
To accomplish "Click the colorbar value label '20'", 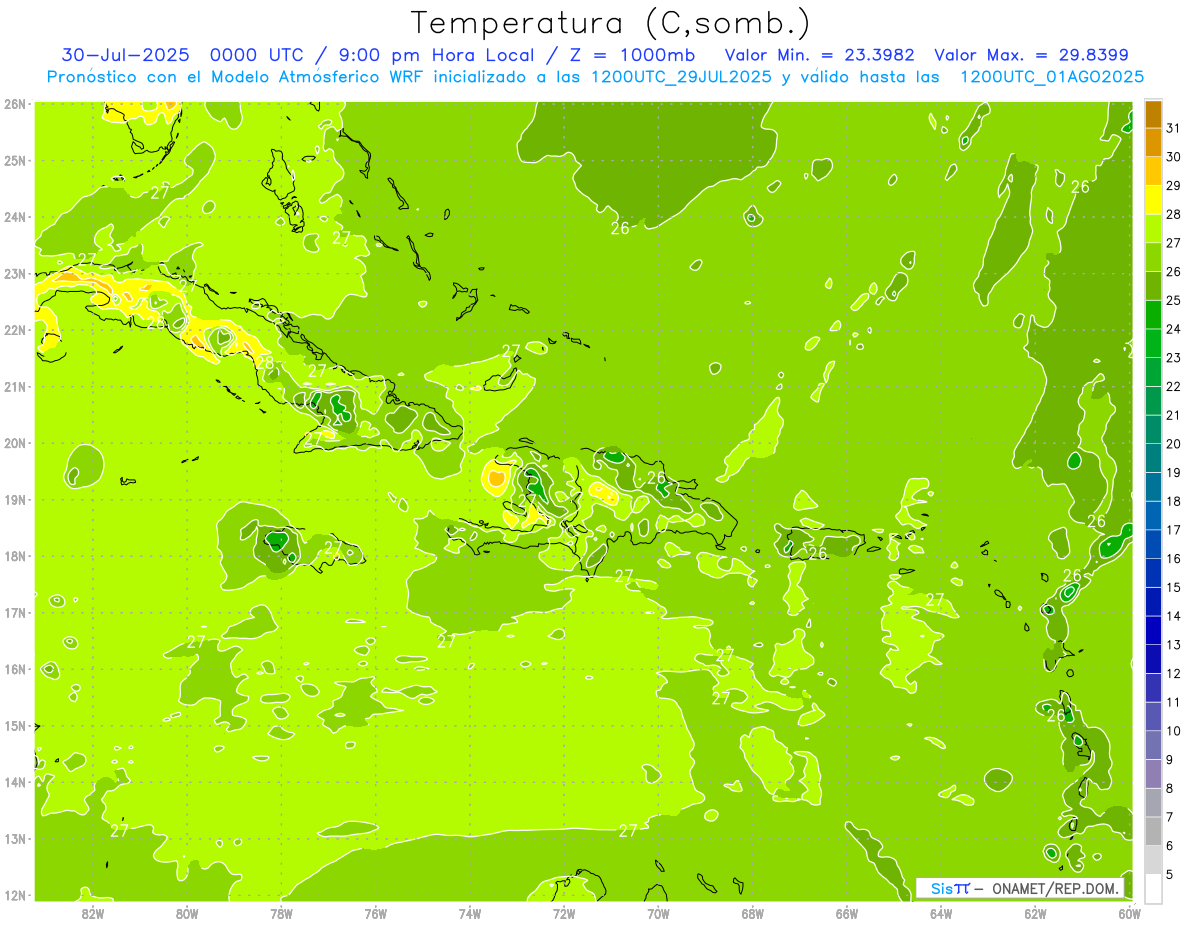I will point(1173,444).
